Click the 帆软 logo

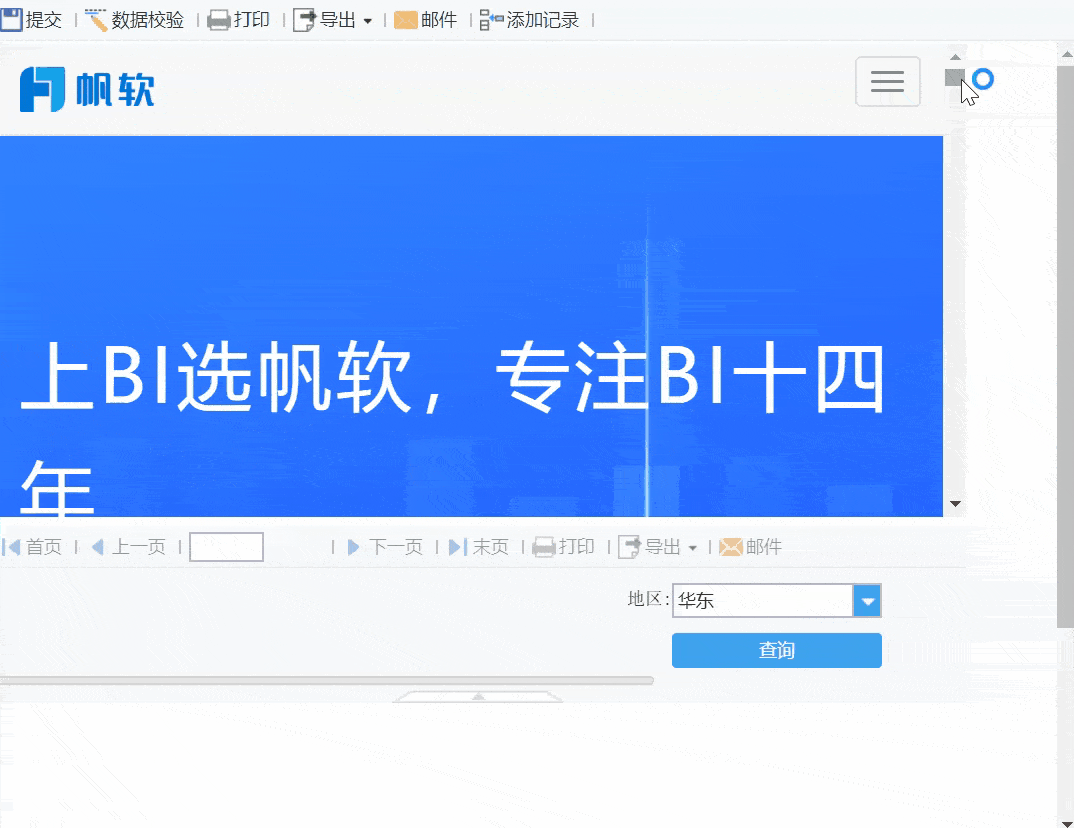(x=87, y=89)
